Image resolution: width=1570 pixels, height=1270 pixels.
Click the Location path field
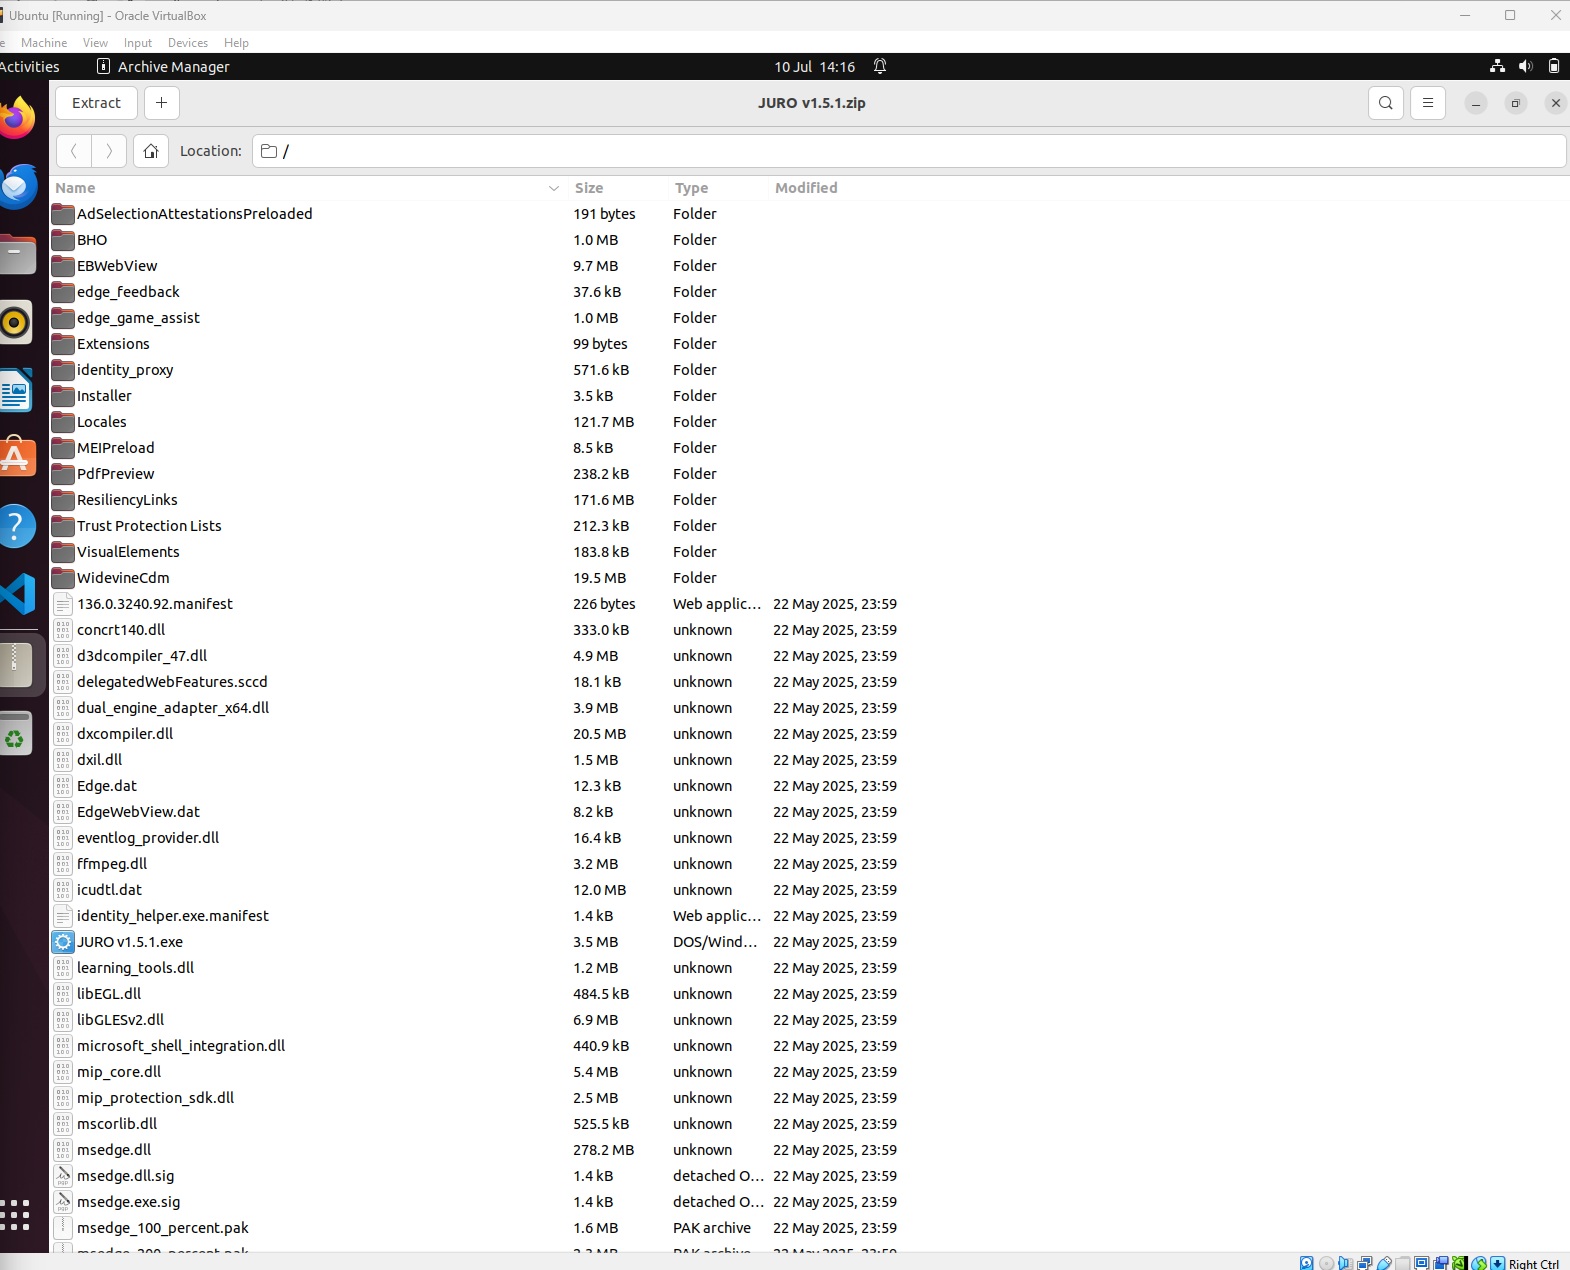click(909, 151)
